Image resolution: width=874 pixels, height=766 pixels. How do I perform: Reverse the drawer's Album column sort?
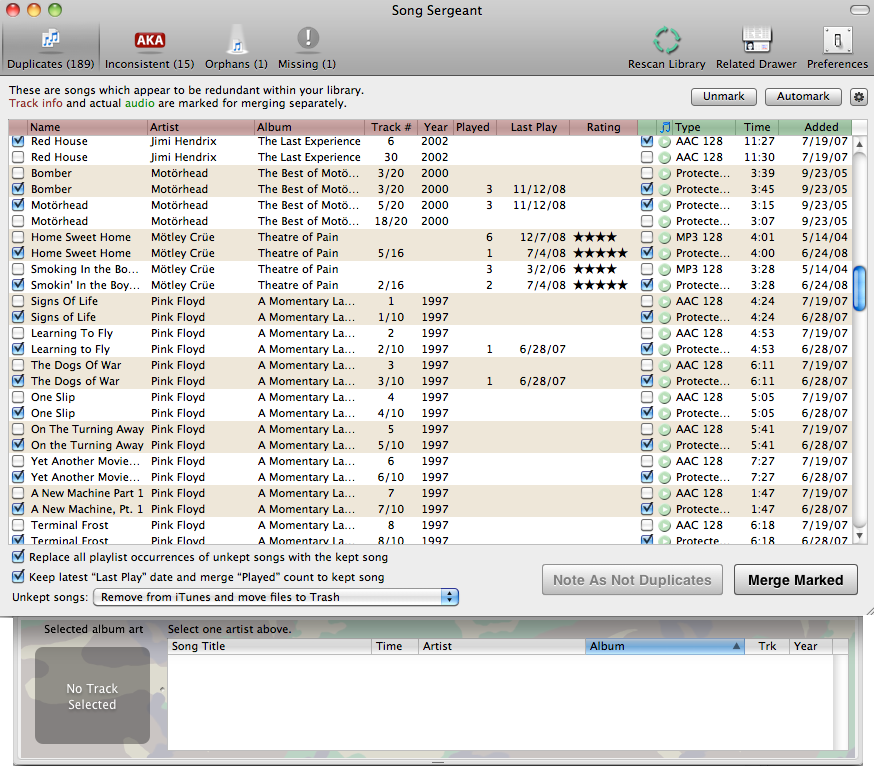[664, 646]
